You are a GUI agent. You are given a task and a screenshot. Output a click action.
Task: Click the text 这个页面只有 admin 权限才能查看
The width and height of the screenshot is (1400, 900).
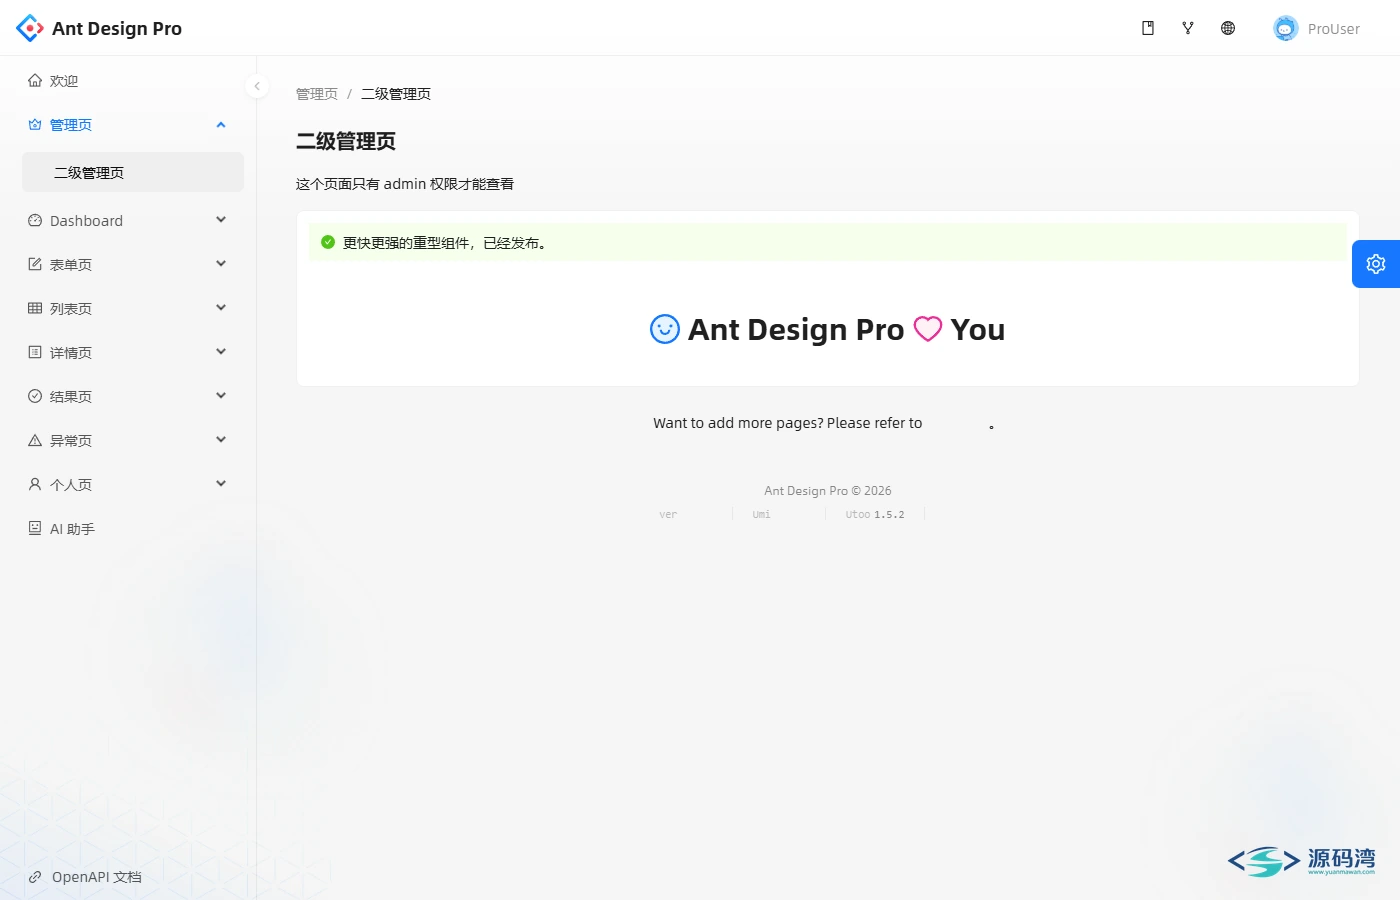pos(405,184)
